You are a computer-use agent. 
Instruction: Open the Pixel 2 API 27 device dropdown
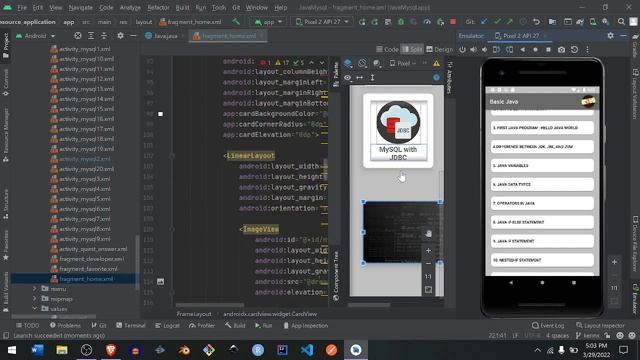coord(322,22)
